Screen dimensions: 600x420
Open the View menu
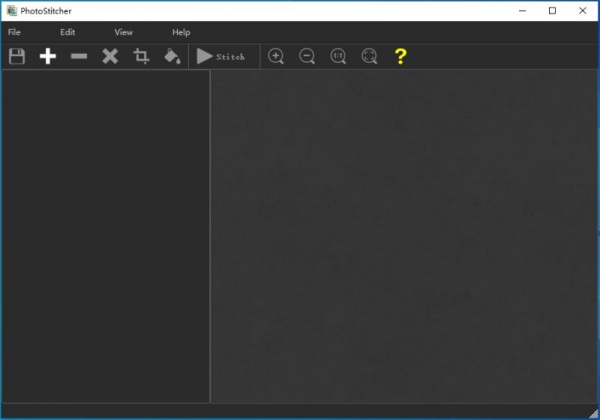pos(124,32)
